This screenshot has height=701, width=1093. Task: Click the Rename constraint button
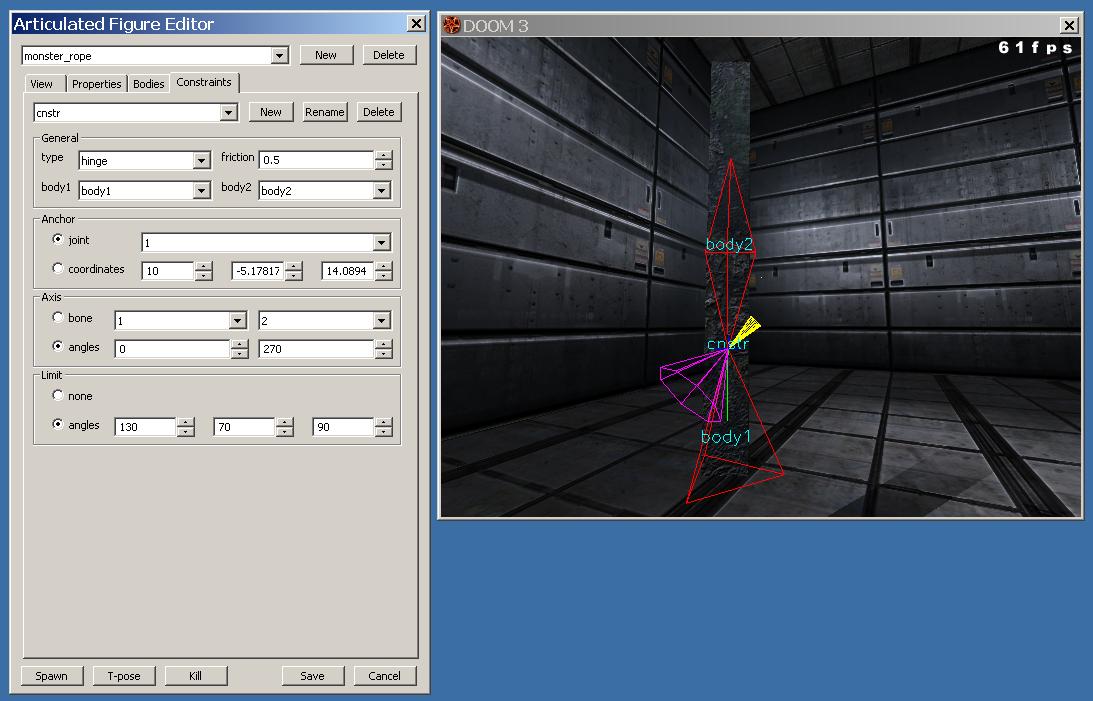325,112
